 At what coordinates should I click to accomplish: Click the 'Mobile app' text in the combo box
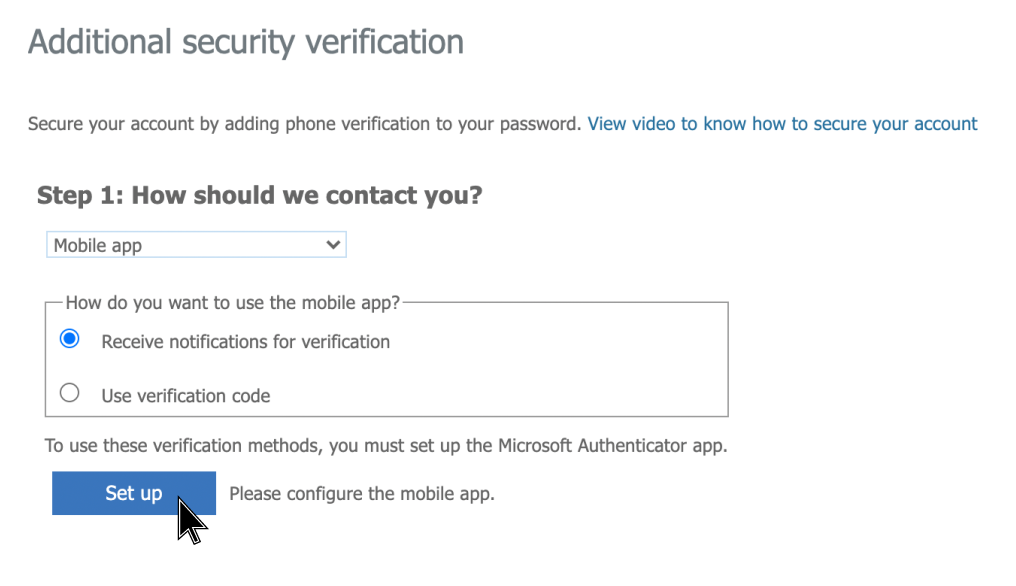[x=98, y=245]
